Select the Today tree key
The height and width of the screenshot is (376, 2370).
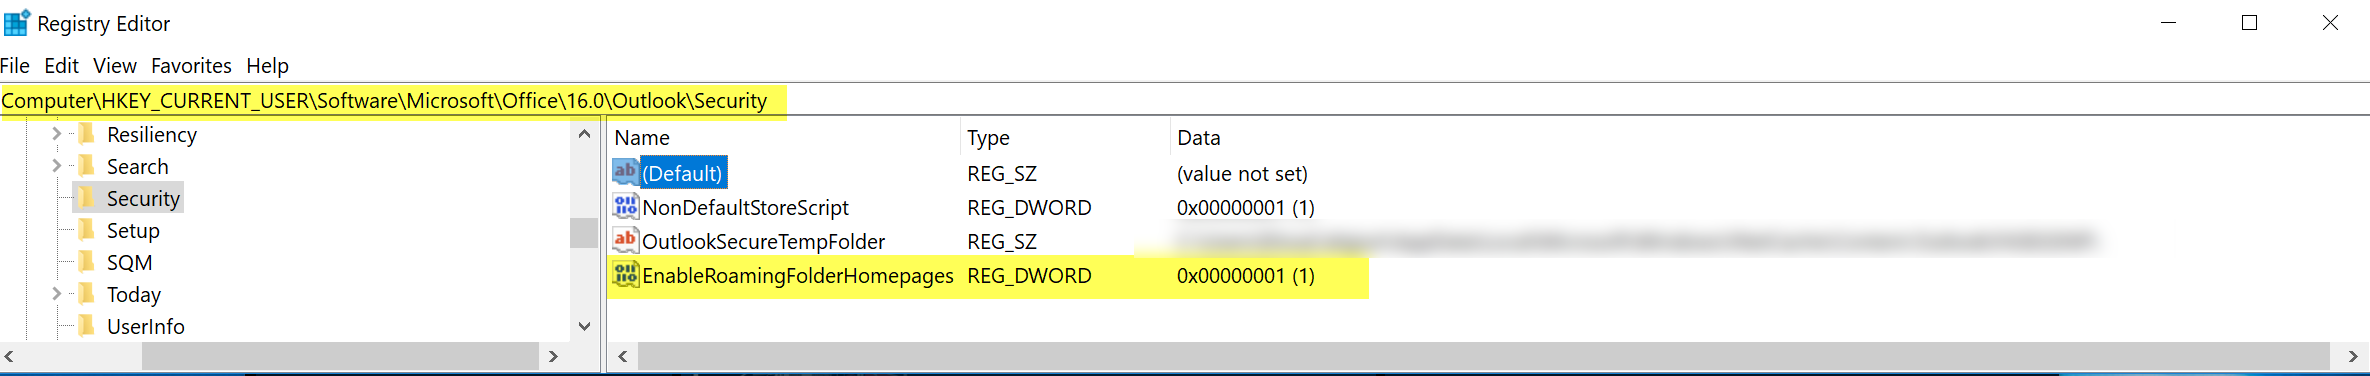pyautogui.click(x=133, y=294)
